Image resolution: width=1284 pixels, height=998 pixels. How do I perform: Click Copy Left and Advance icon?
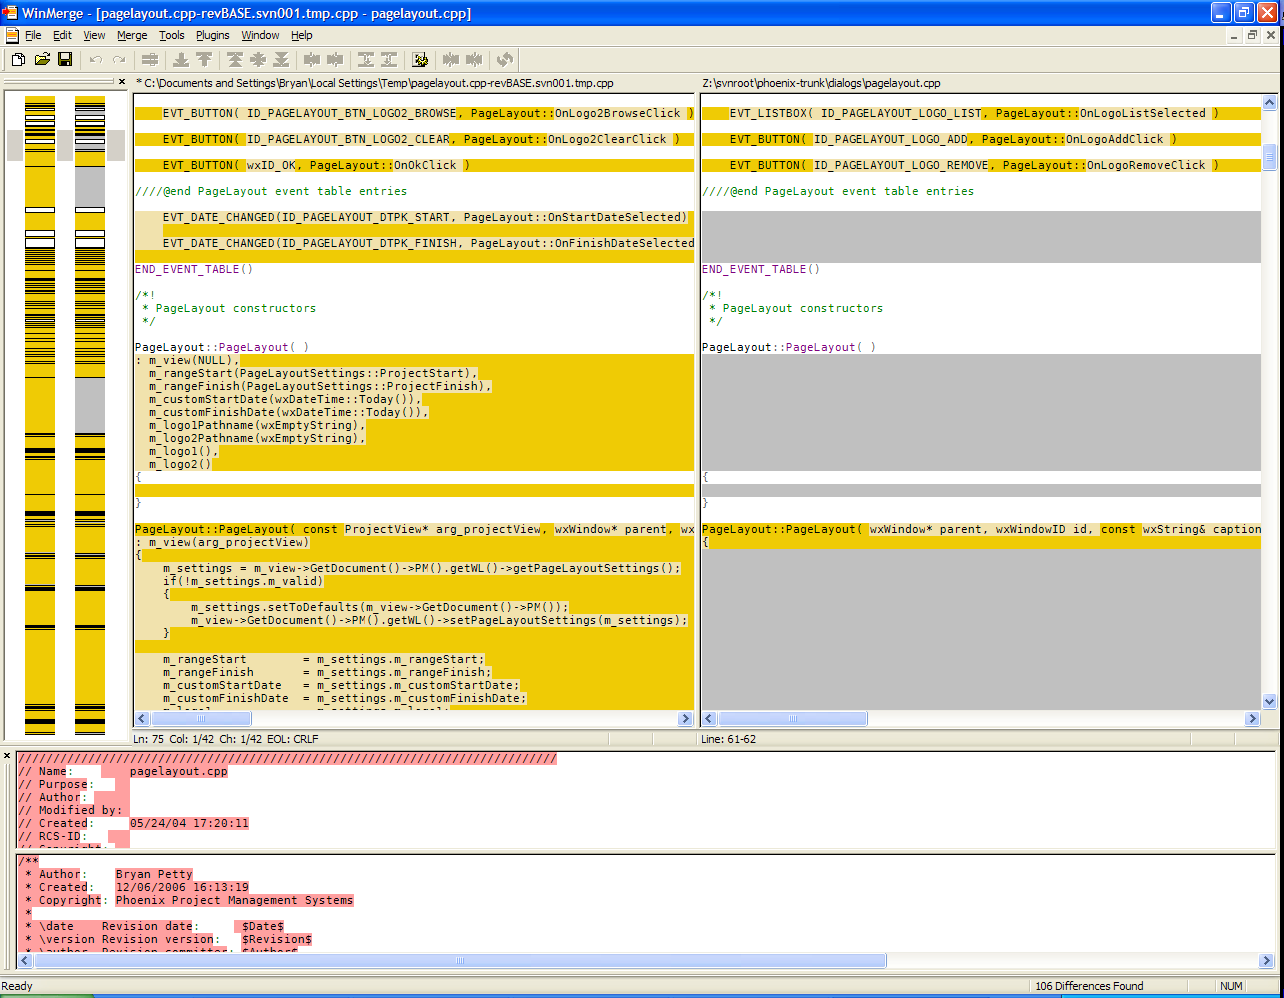(389, 60)
